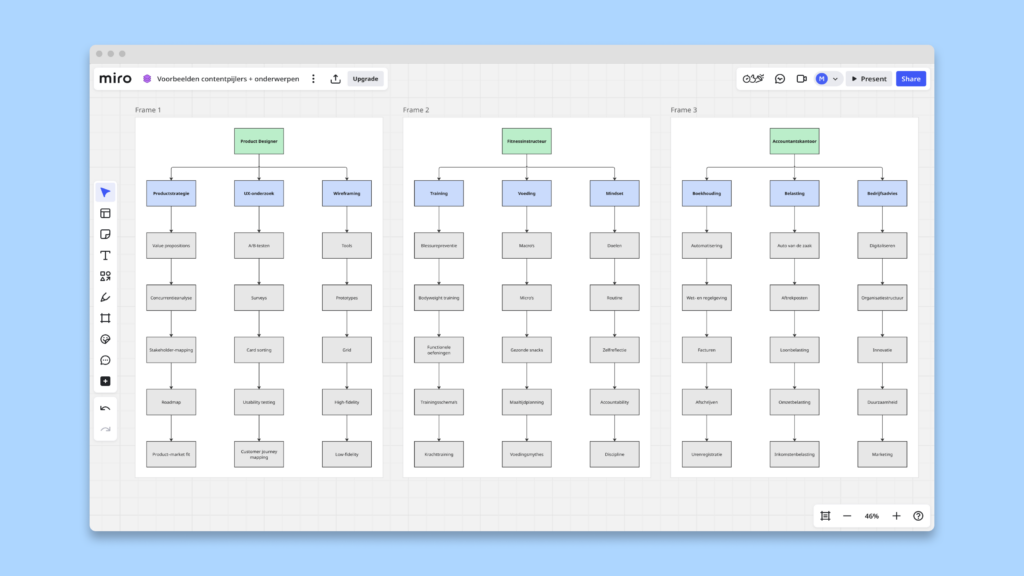
Task: Open the 46% zoom level menu
Action: coord(872,516)
